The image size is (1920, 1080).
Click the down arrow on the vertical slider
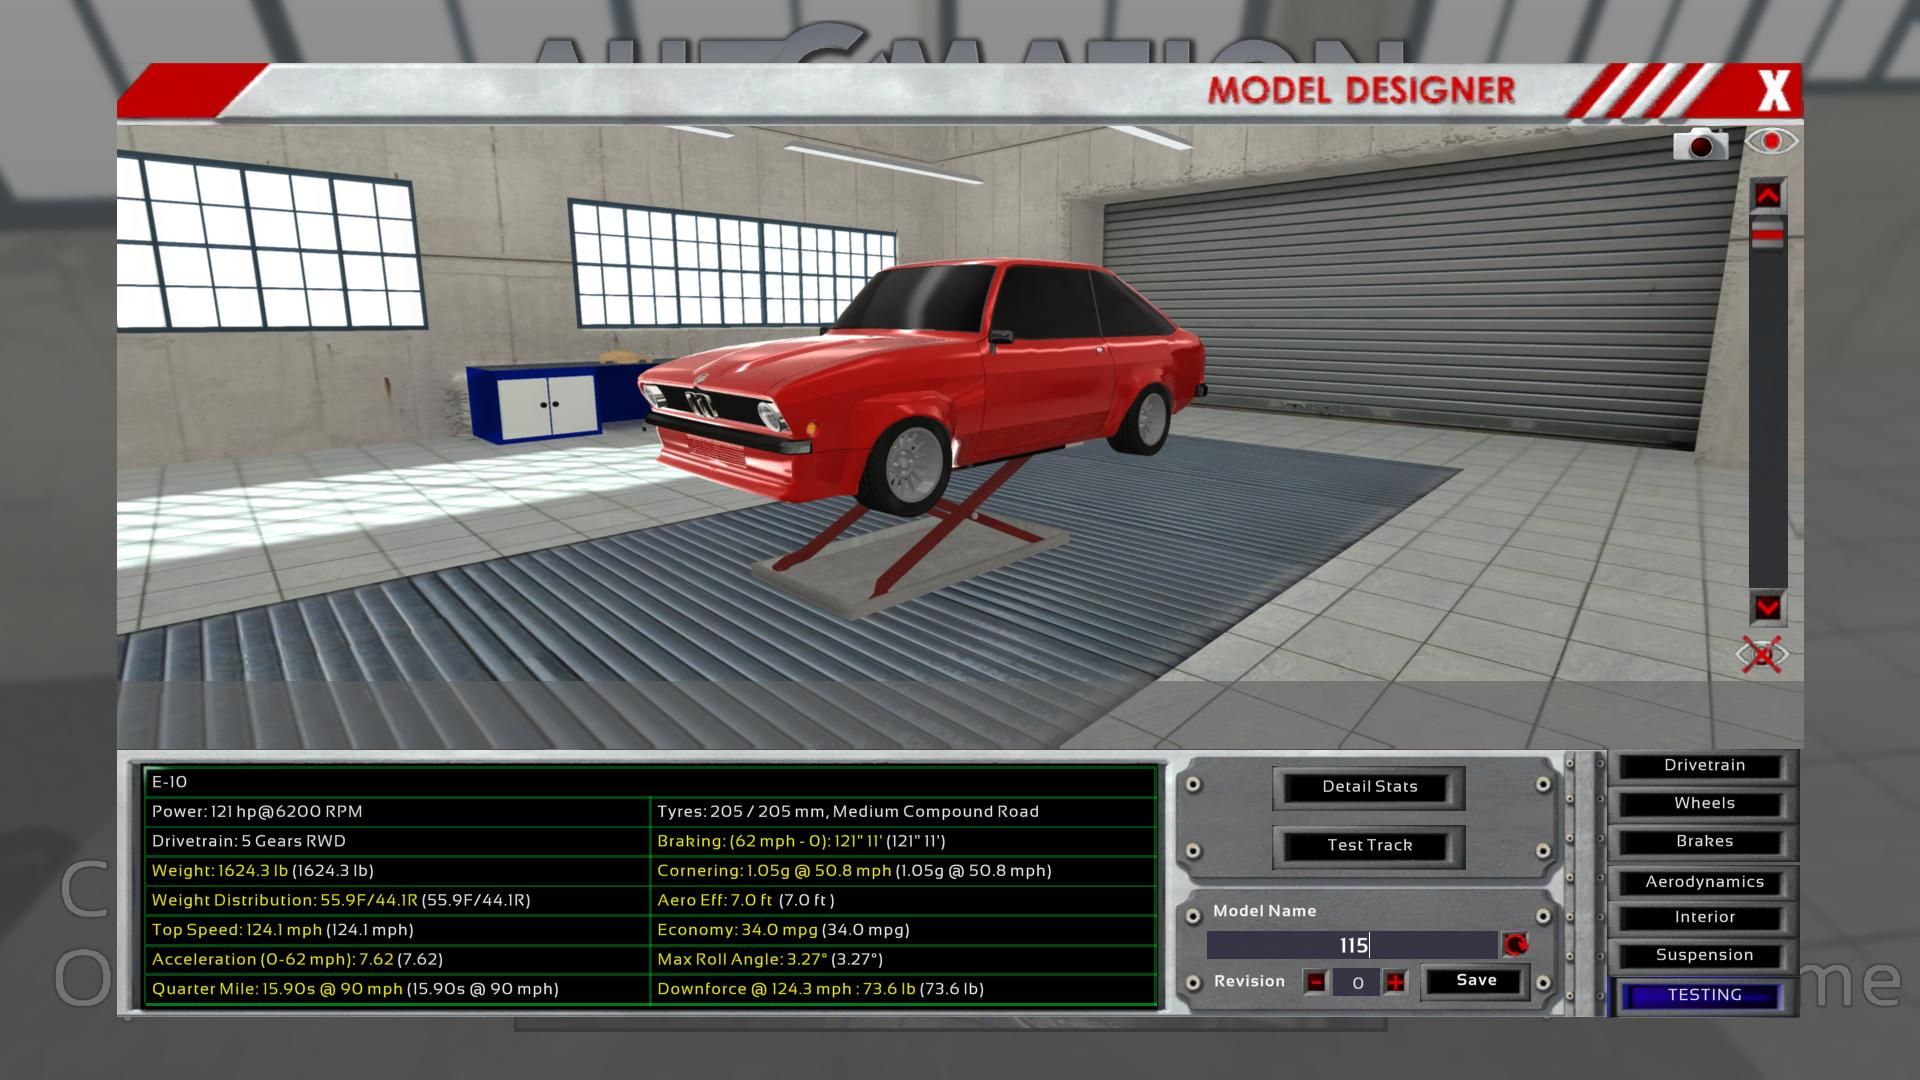coord(1767,607)
